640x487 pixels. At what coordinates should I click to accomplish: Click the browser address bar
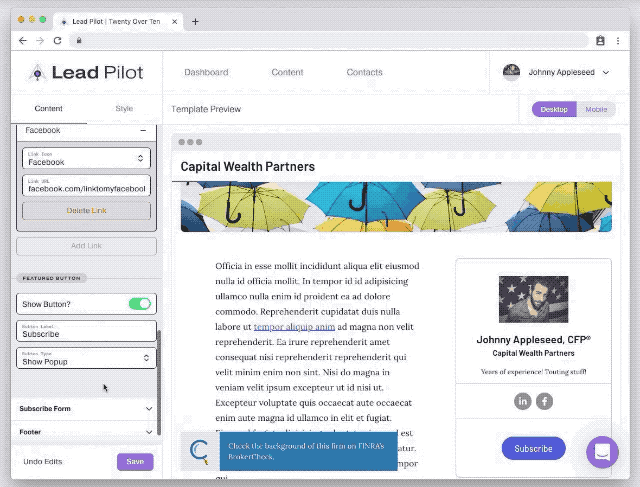(x=329, y=40)
